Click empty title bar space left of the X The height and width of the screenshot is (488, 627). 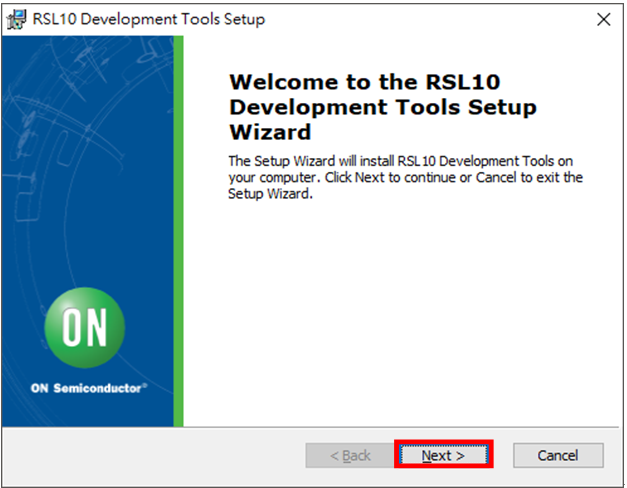pyautogui.click(x=450, y=19)
